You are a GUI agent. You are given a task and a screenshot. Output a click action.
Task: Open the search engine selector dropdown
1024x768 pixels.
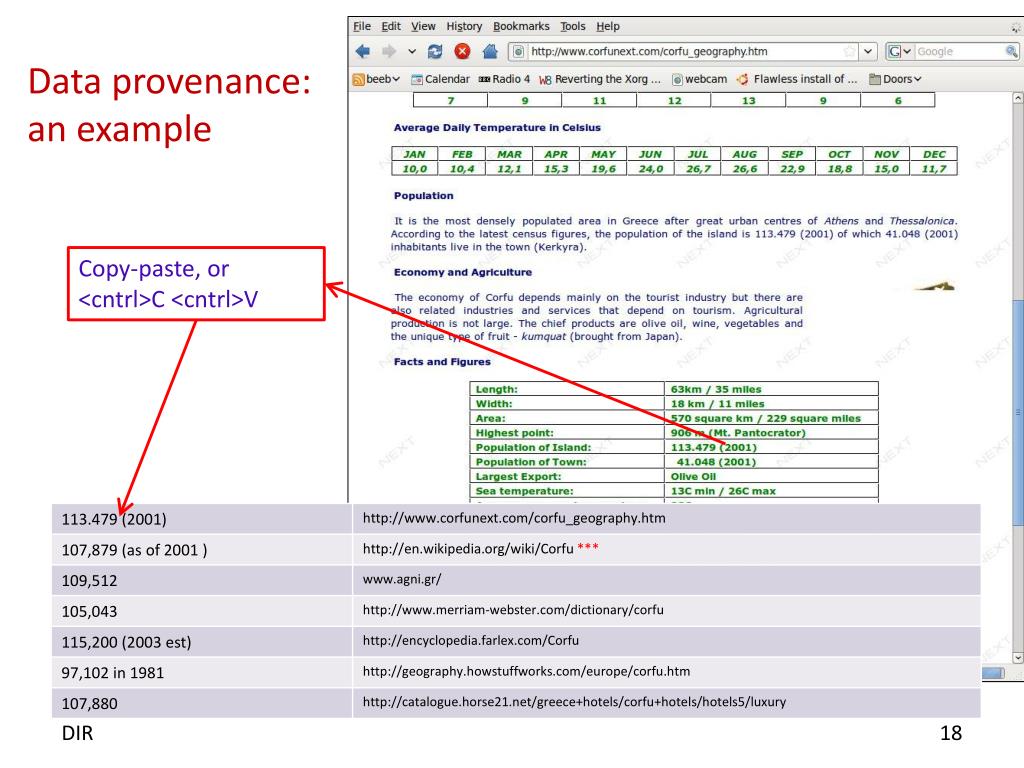click(x=900, y=51)
